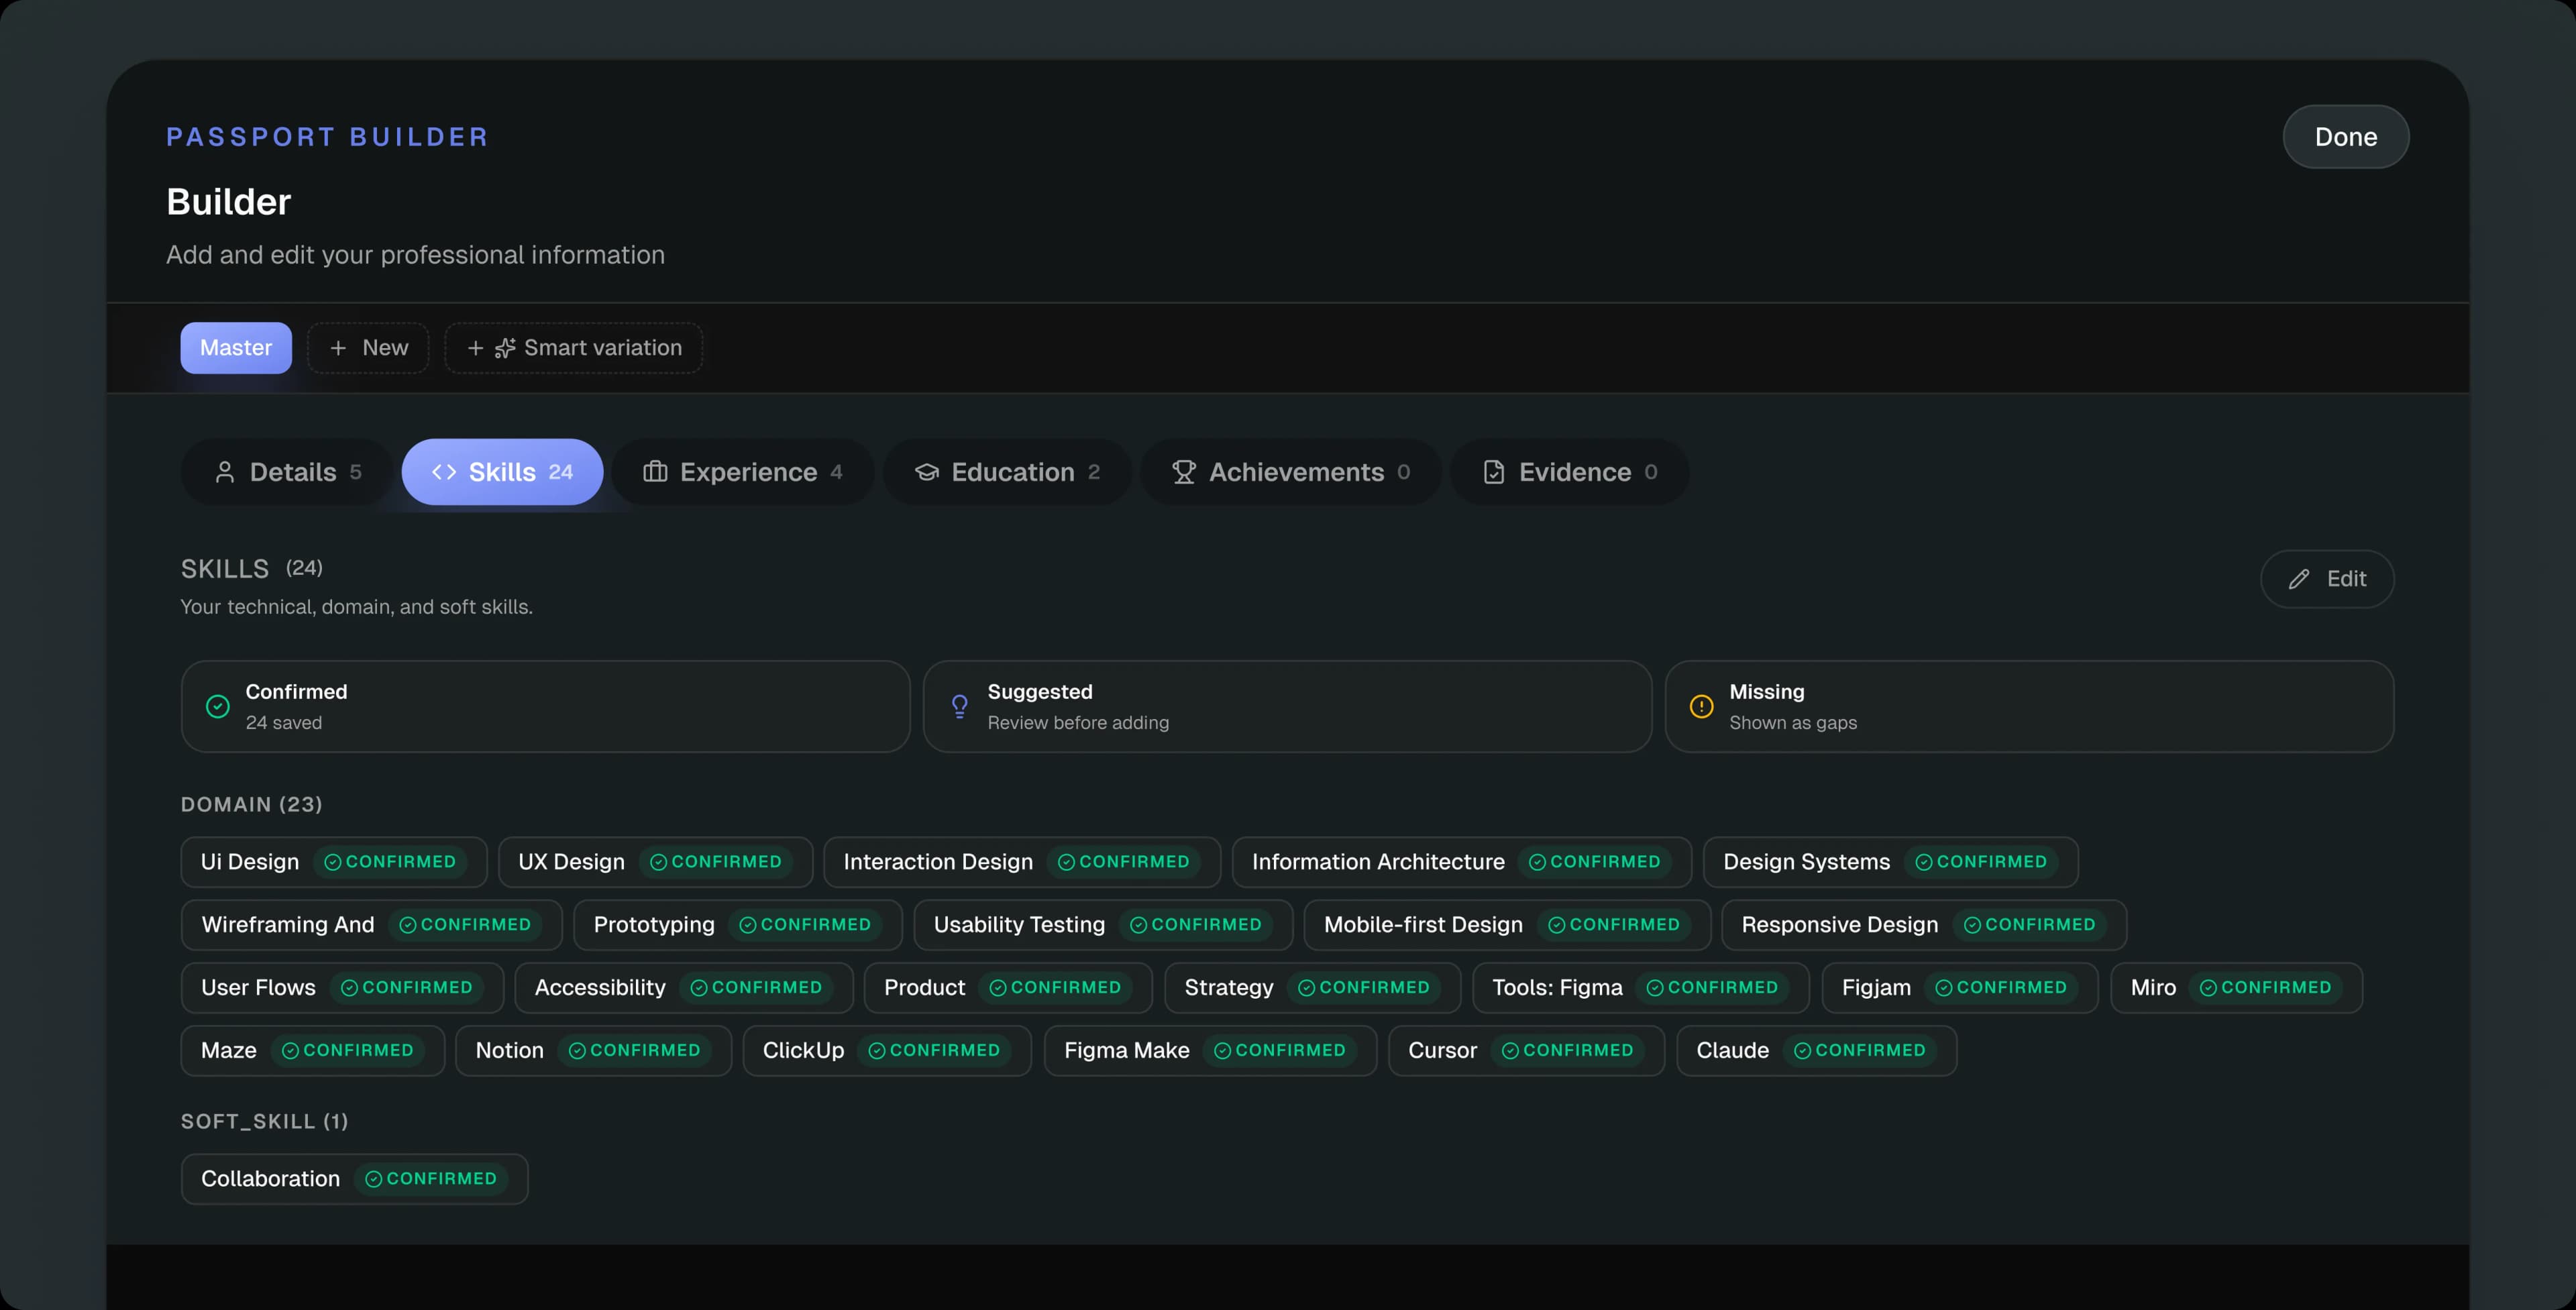2576x1310 pixels.
Task: Select the User Flows skill
Action: coord(342,988)
